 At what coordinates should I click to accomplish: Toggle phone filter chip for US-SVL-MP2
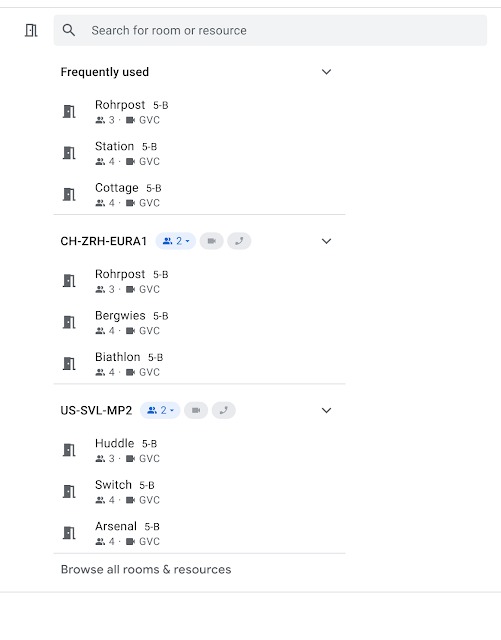click(224, 410)
